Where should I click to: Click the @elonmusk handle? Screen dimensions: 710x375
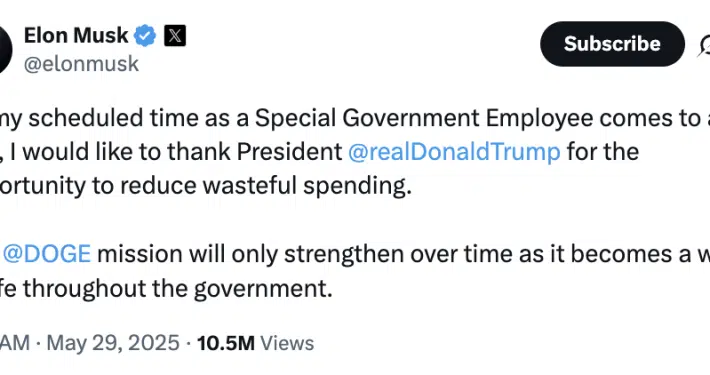[x=81, y=64]
